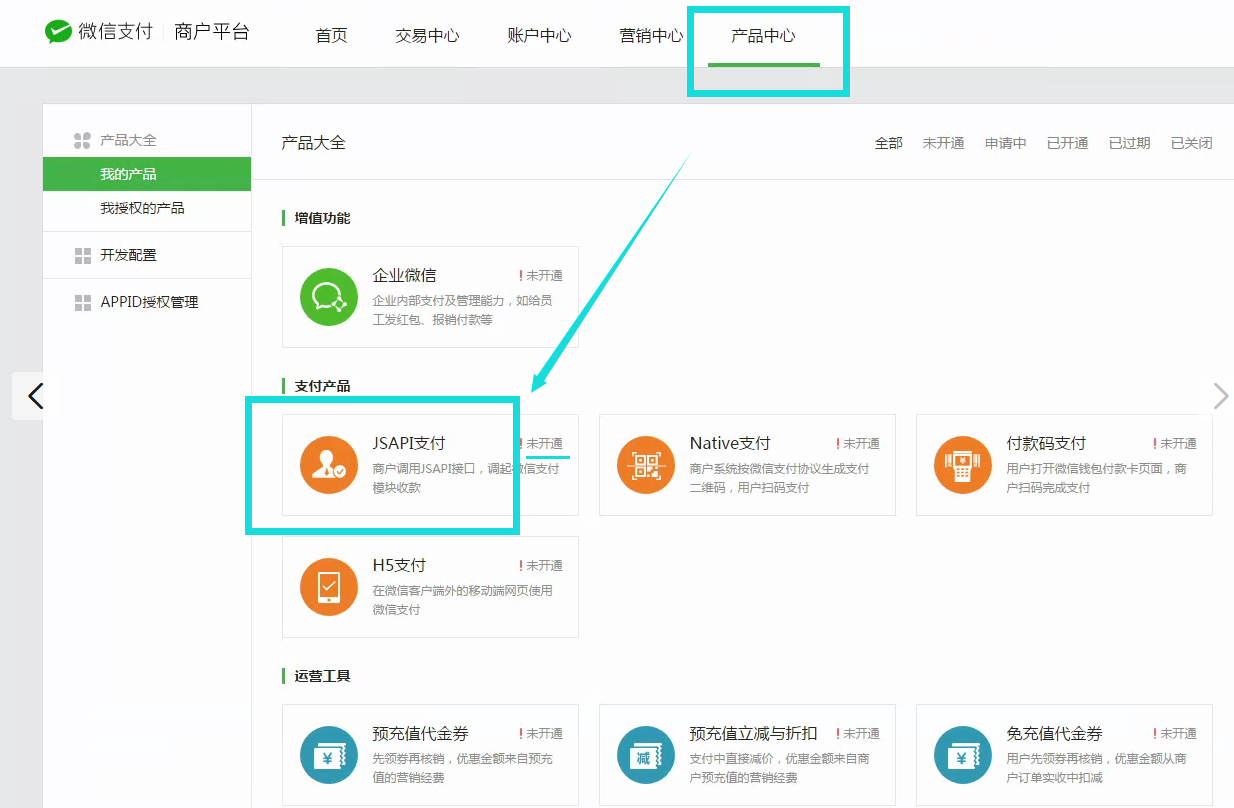Click 未开通 status on 免充值代金券 card

[x=1175, y=734]
